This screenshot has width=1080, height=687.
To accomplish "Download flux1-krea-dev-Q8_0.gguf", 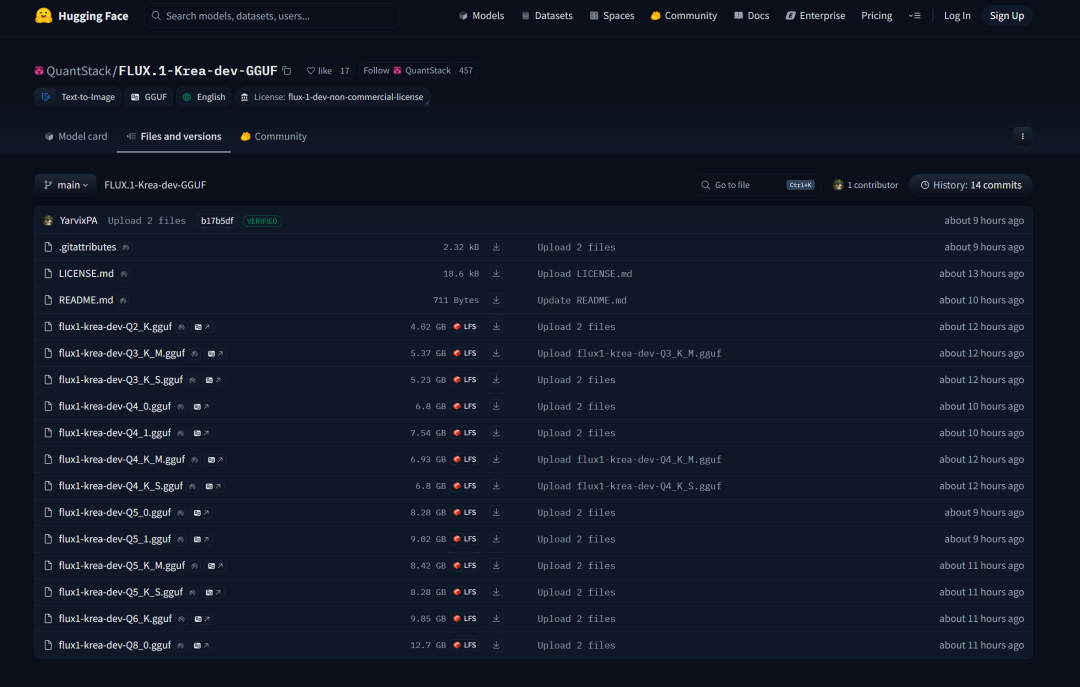I will (x=496, y=645).
